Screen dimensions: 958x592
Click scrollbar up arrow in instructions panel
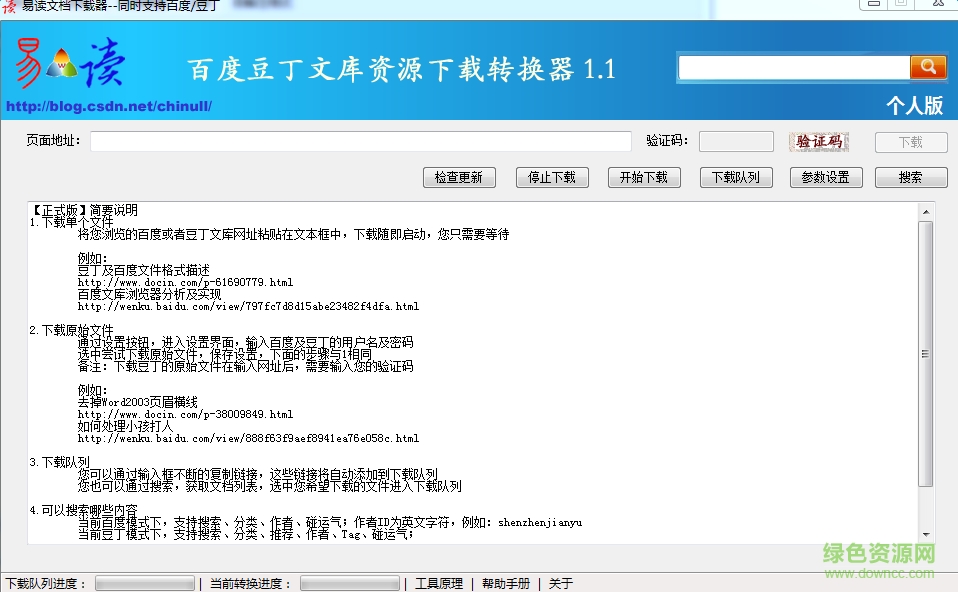(x=926, y=211)
